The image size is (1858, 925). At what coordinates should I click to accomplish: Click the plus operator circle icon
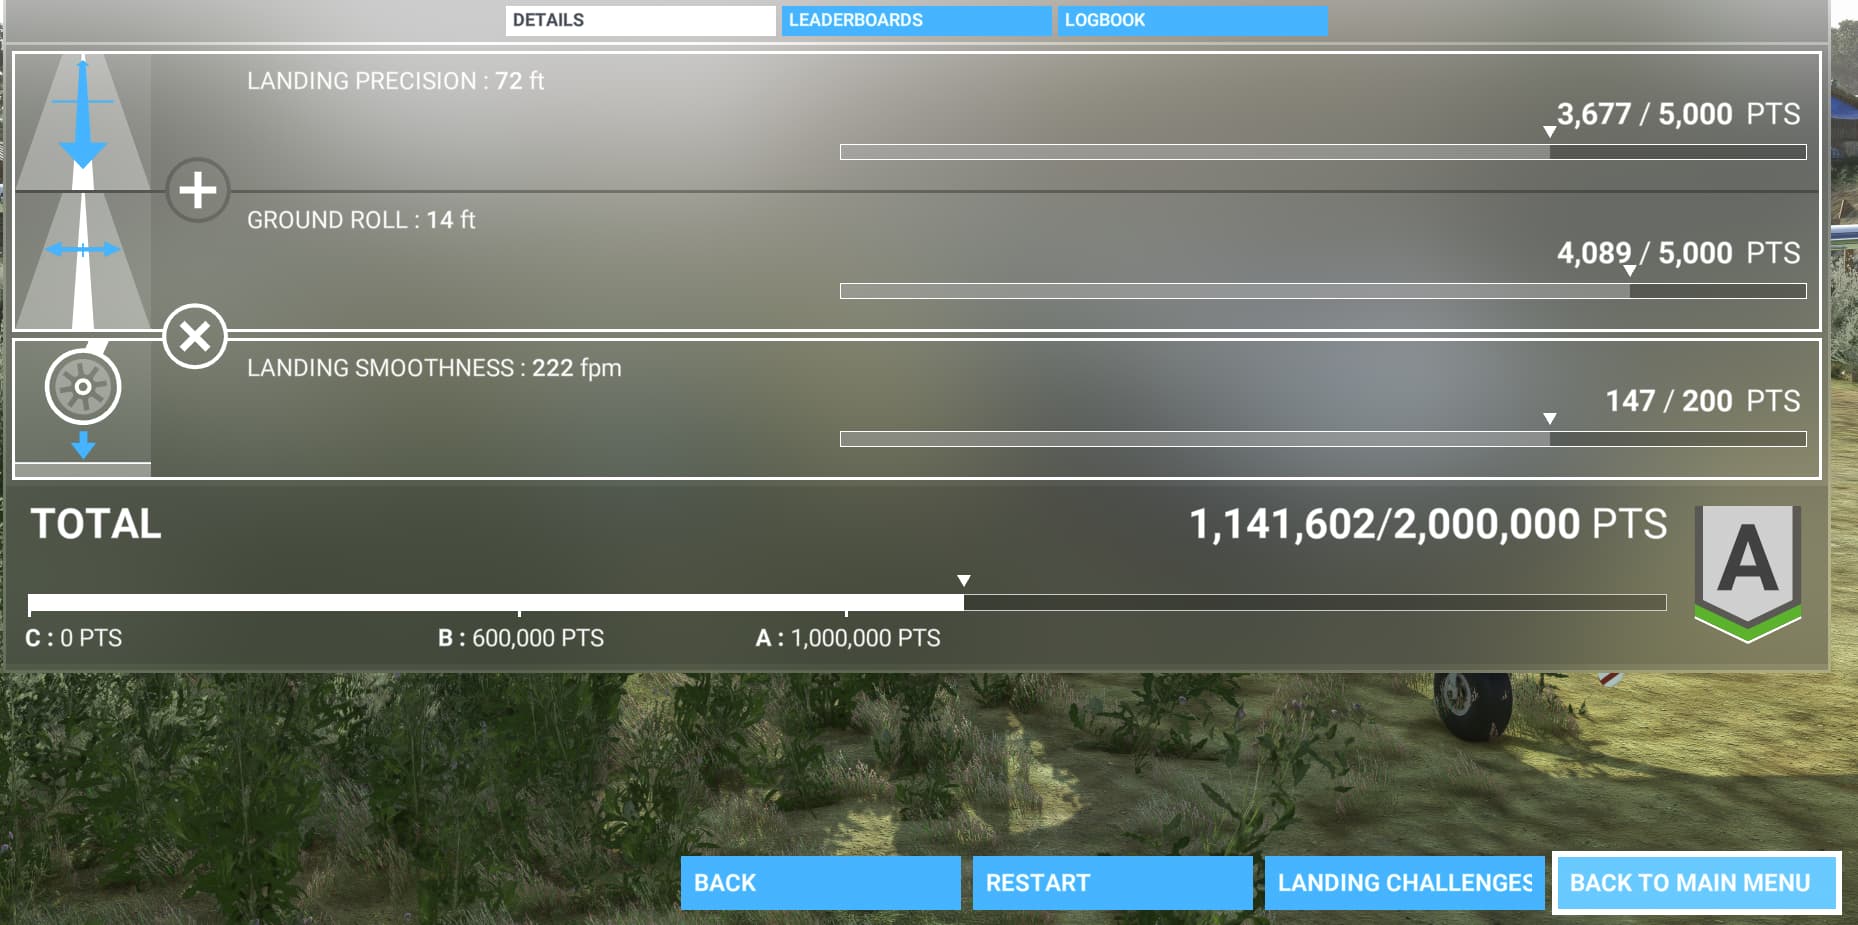(198, 190)
